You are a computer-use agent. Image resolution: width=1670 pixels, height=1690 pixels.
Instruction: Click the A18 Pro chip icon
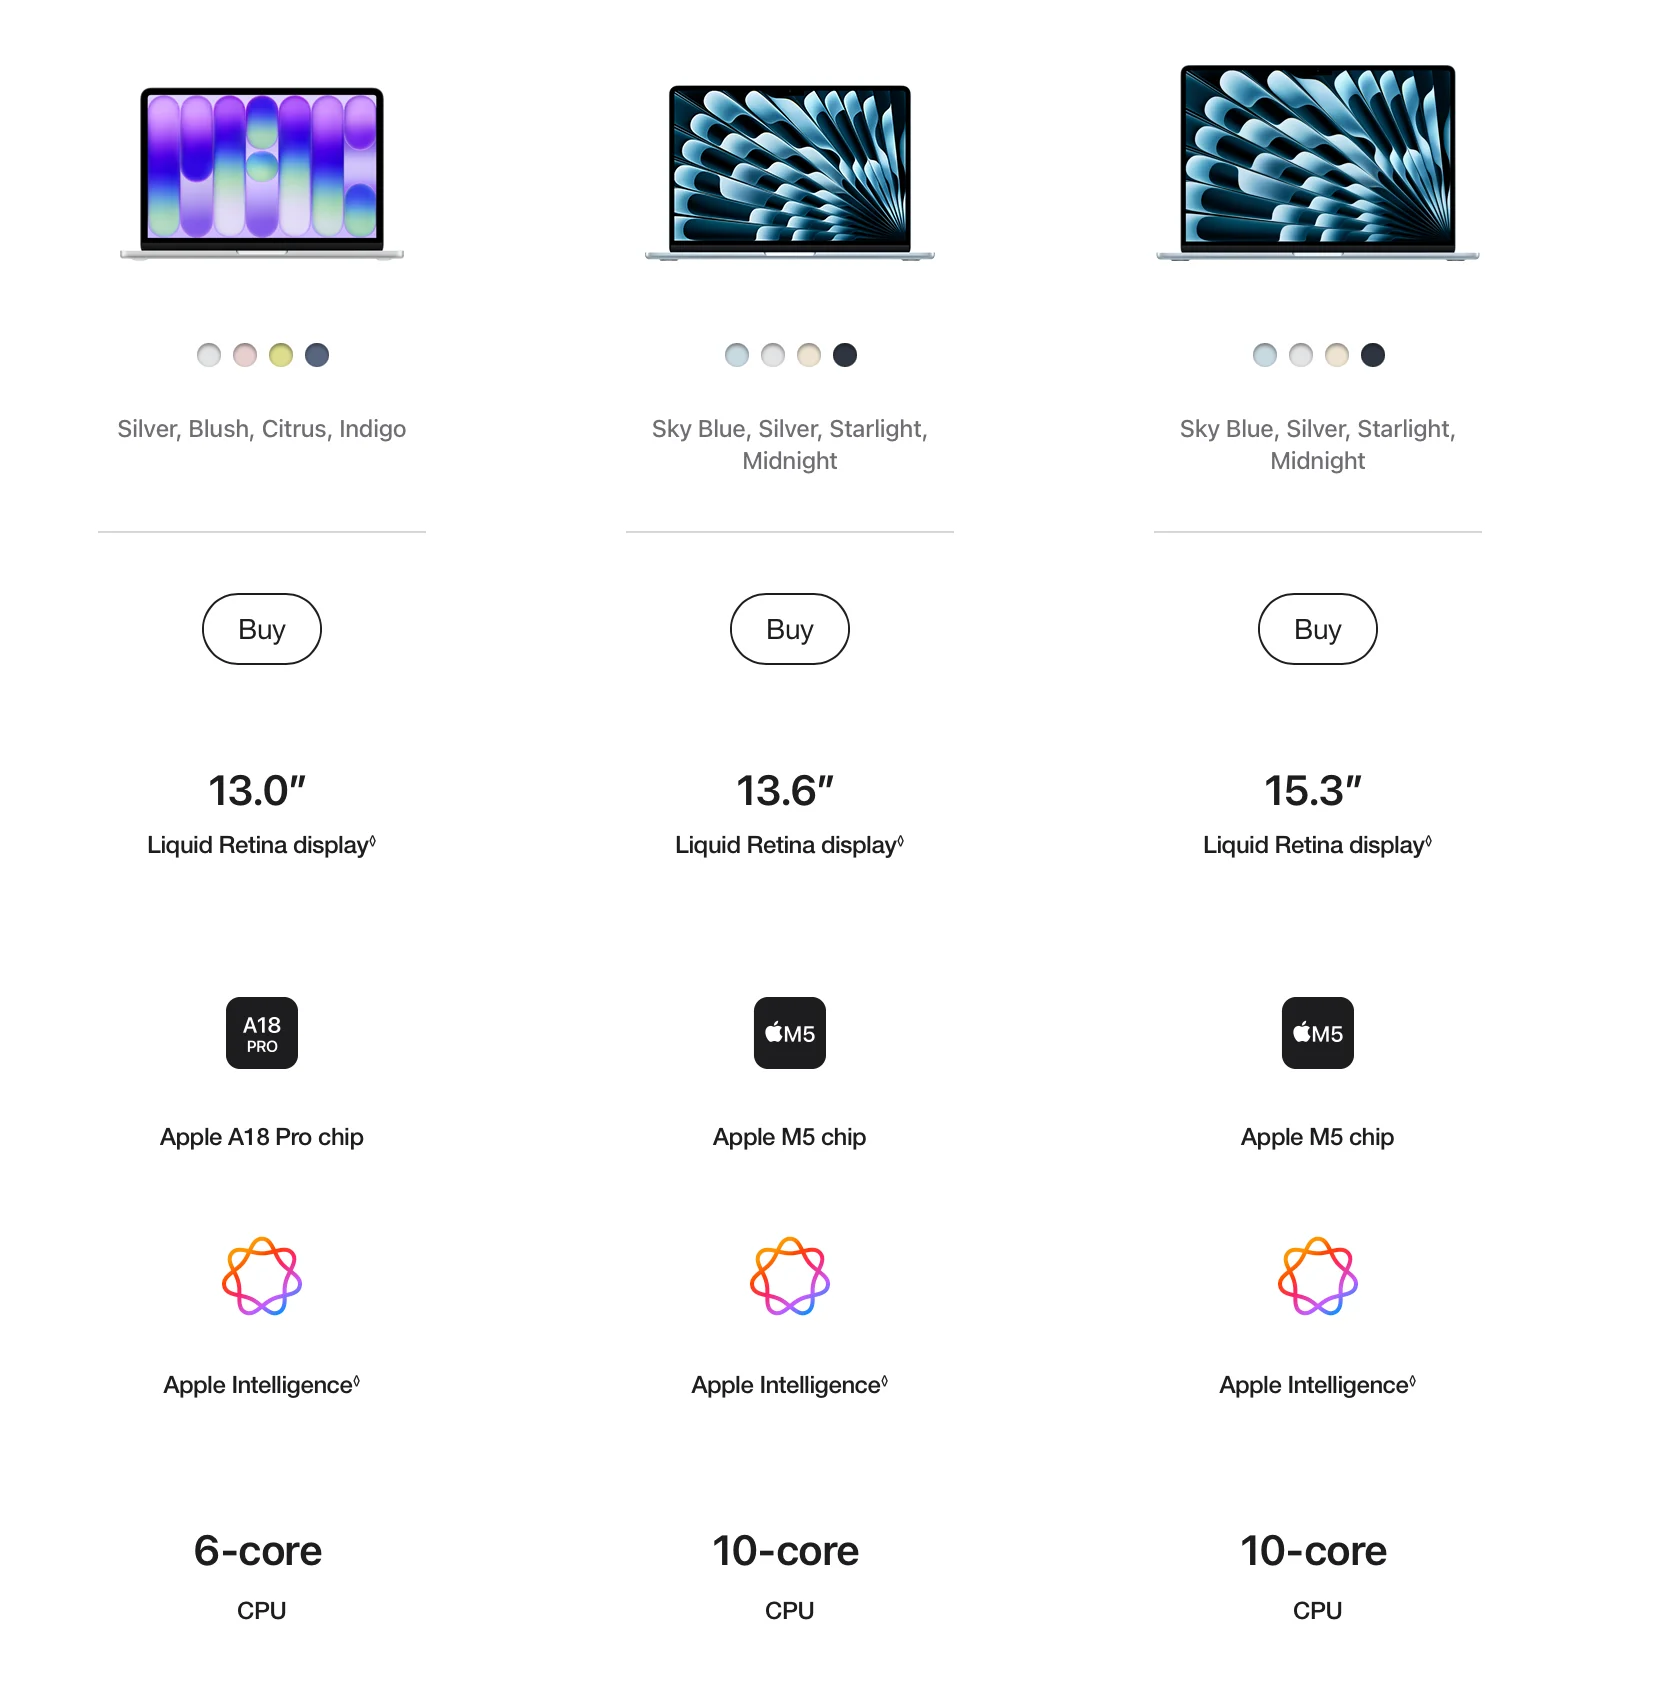pyautogui.click(x=262, y=1033)
